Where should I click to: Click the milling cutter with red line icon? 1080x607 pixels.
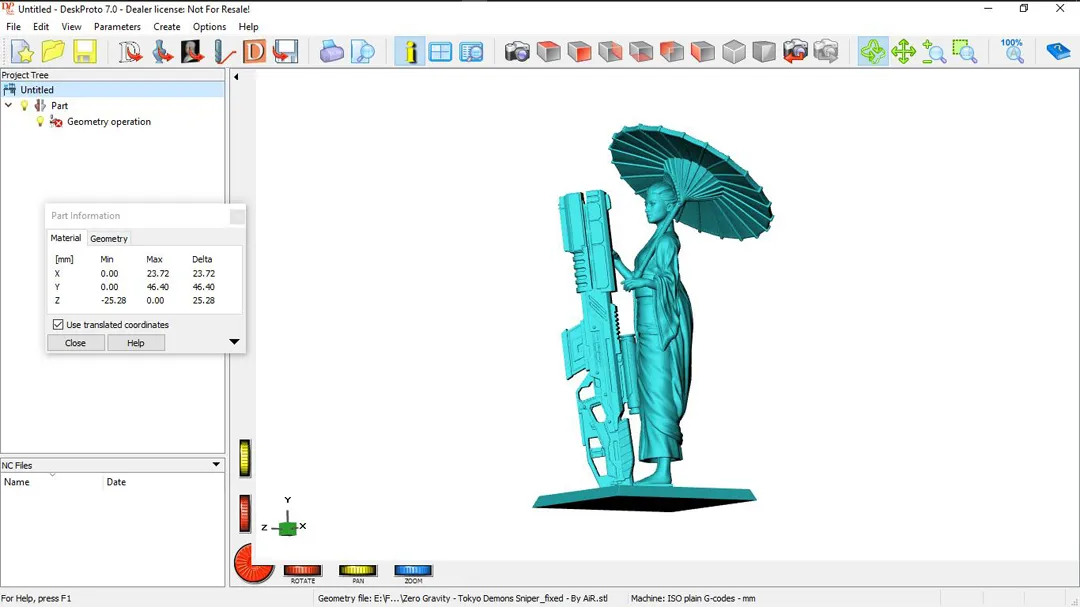click(223, 52)
